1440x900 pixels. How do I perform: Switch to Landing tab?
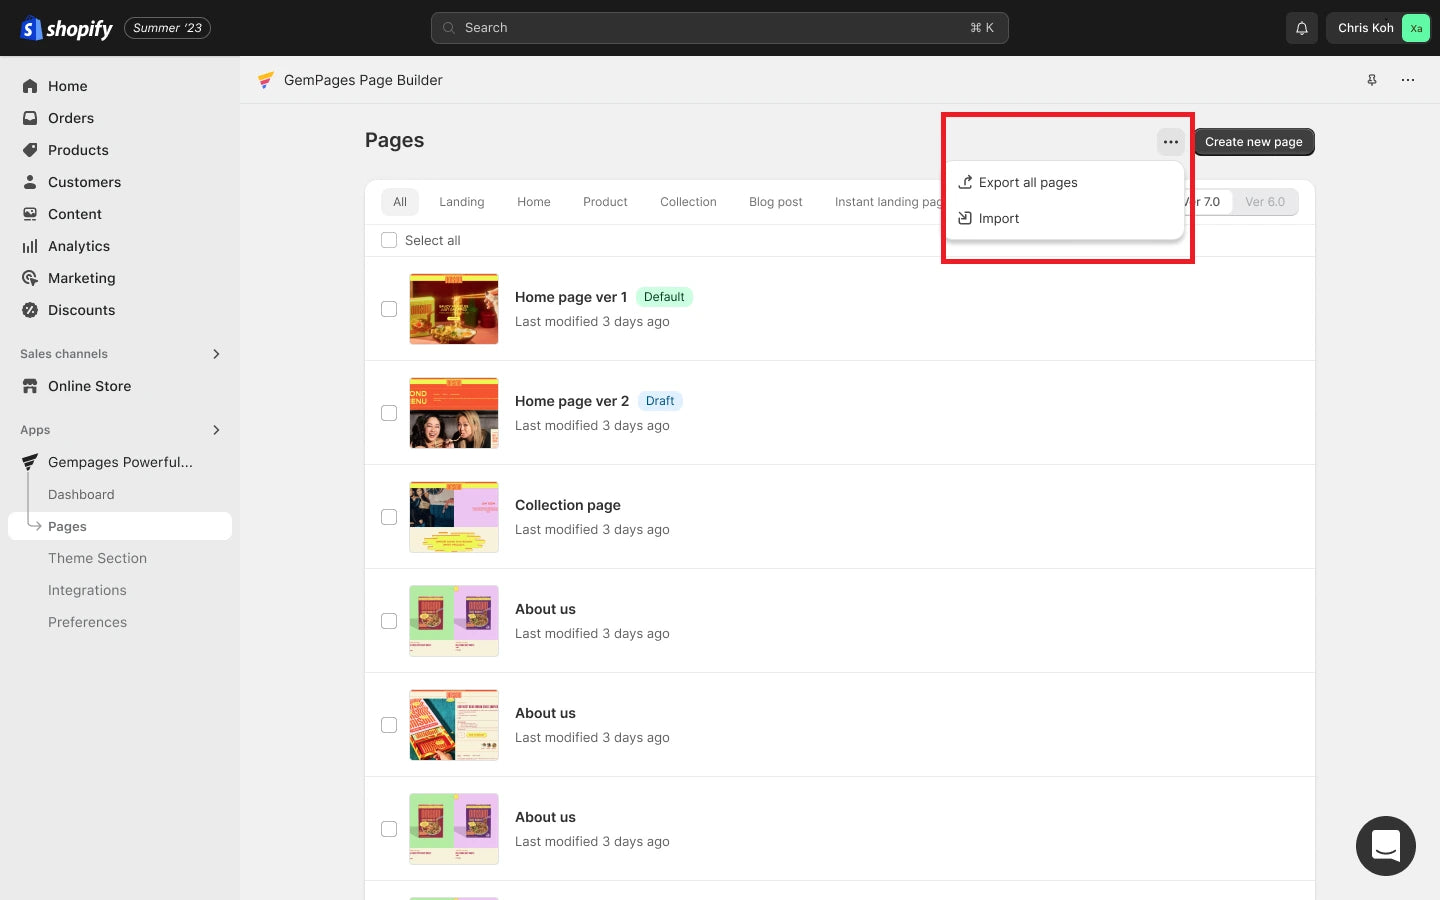(462, 202)
